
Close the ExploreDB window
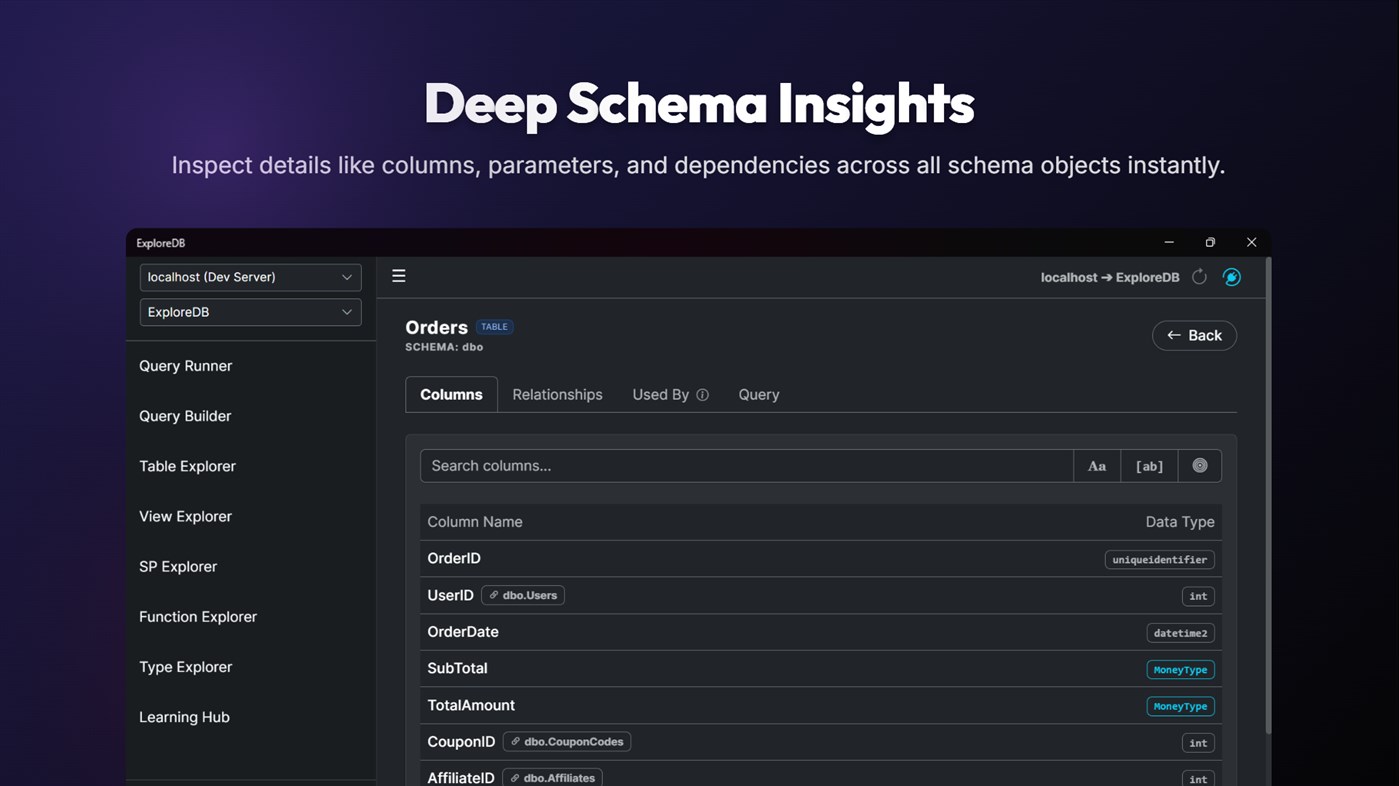point(1251,242)
